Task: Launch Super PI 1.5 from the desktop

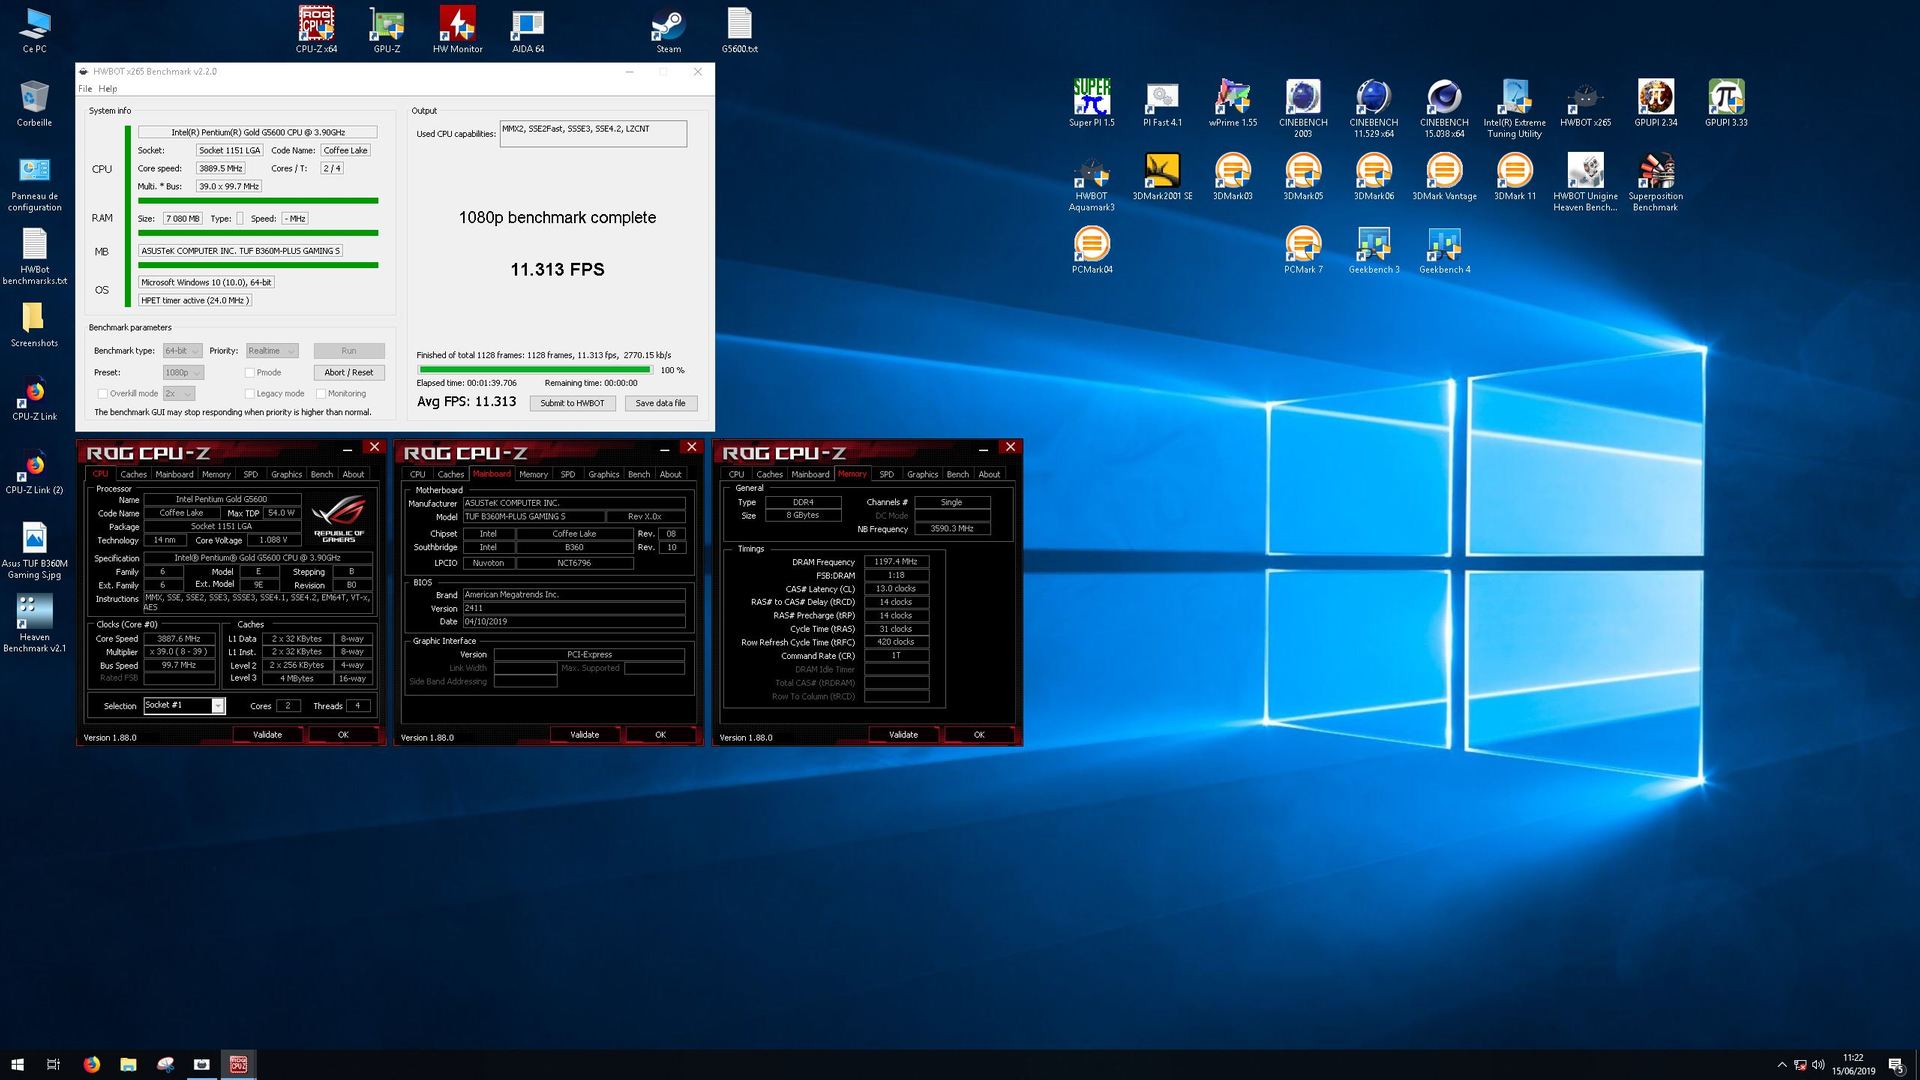Action: coord(1092,103)
